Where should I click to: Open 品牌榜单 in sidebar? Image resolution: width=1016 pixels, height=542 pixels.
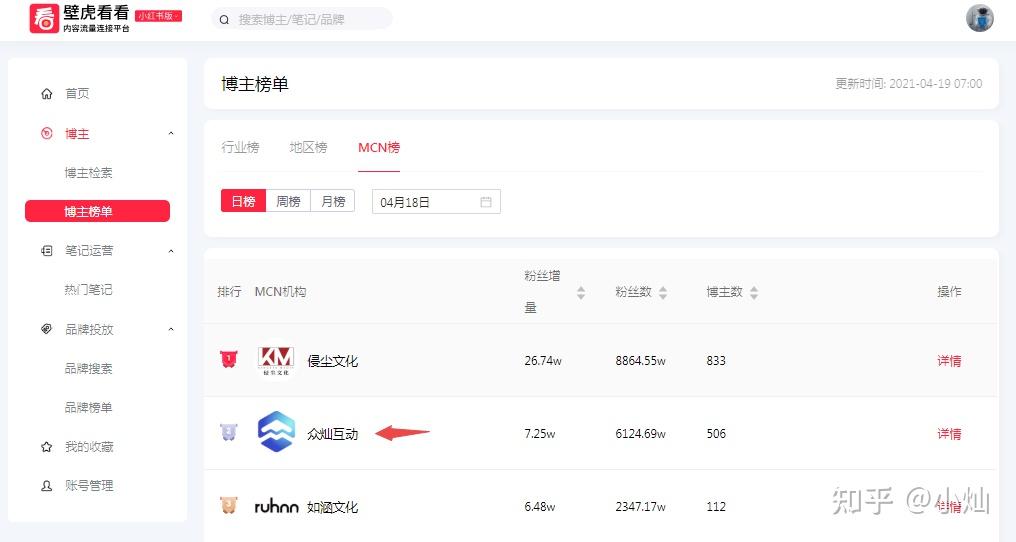(x=88, y=408)
